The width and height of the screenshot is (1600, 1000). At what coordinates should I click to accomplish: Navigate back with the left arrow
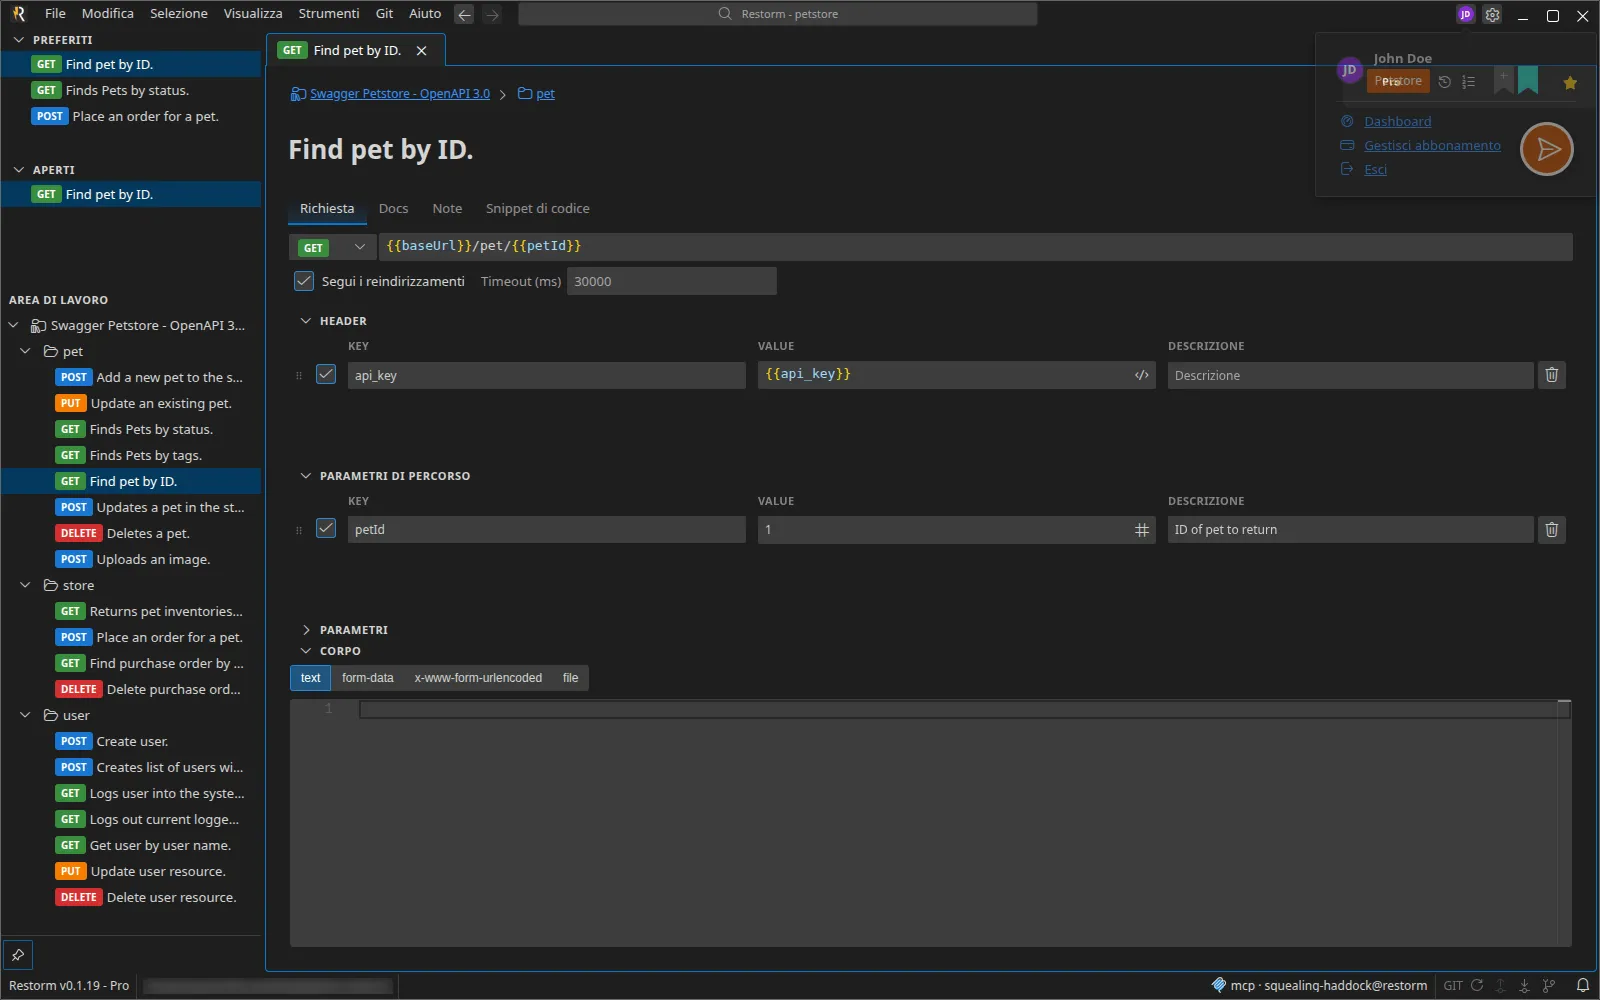(x=464, y=14)
